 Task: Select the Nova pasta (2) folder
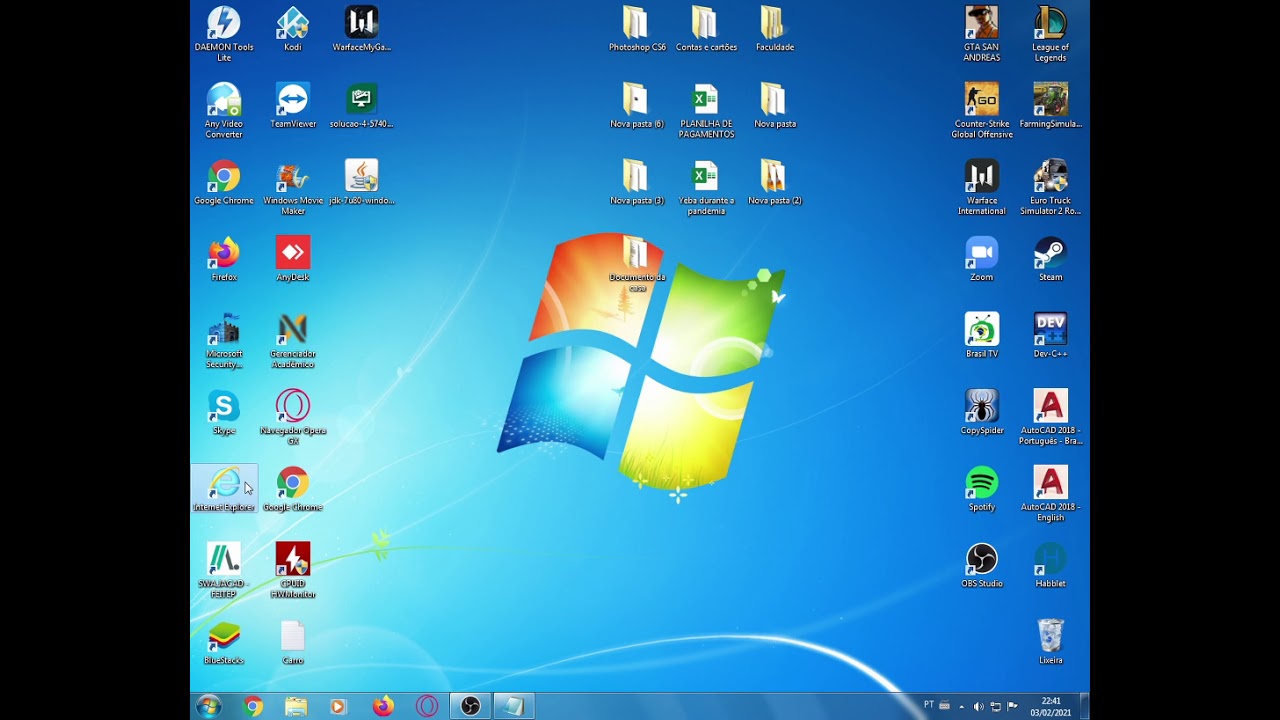pos(774,182)
